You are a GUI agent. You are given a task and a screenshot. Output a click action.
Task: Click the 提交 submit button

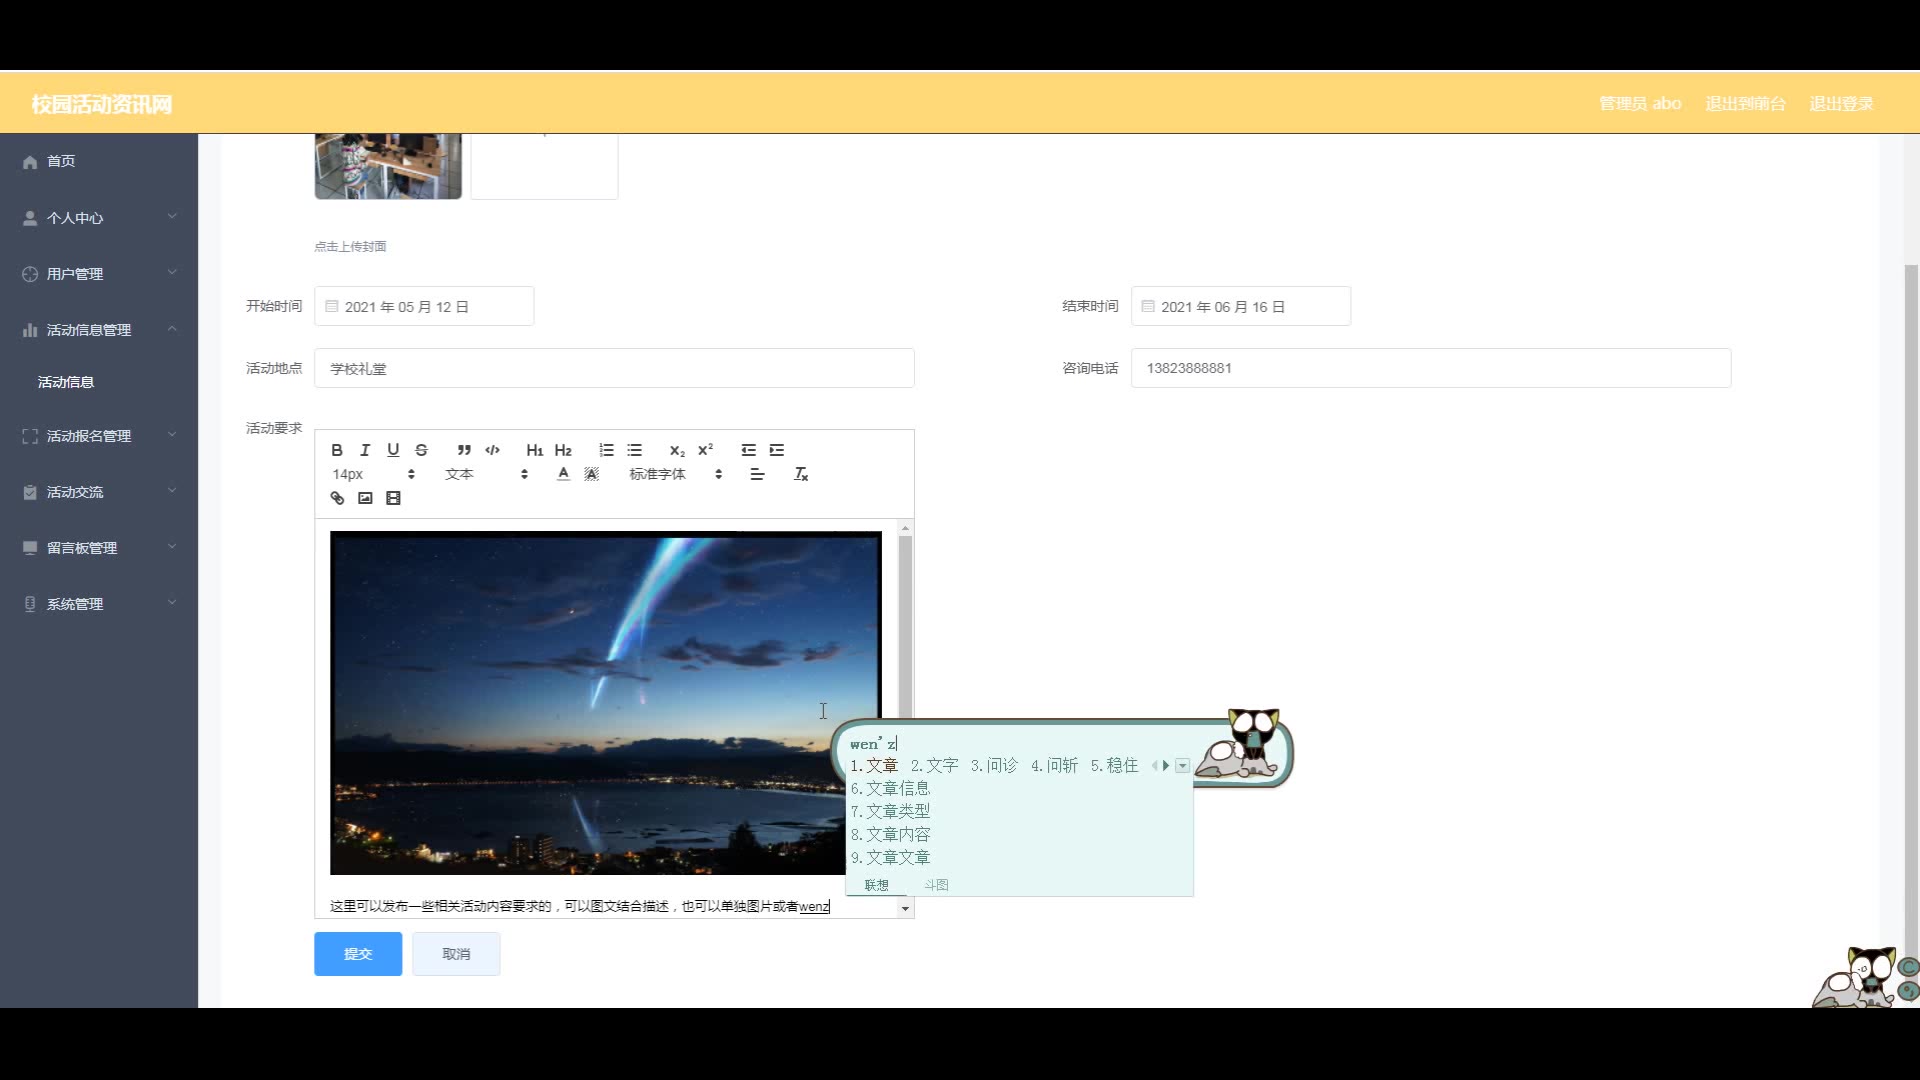click(x=358, y=954)
